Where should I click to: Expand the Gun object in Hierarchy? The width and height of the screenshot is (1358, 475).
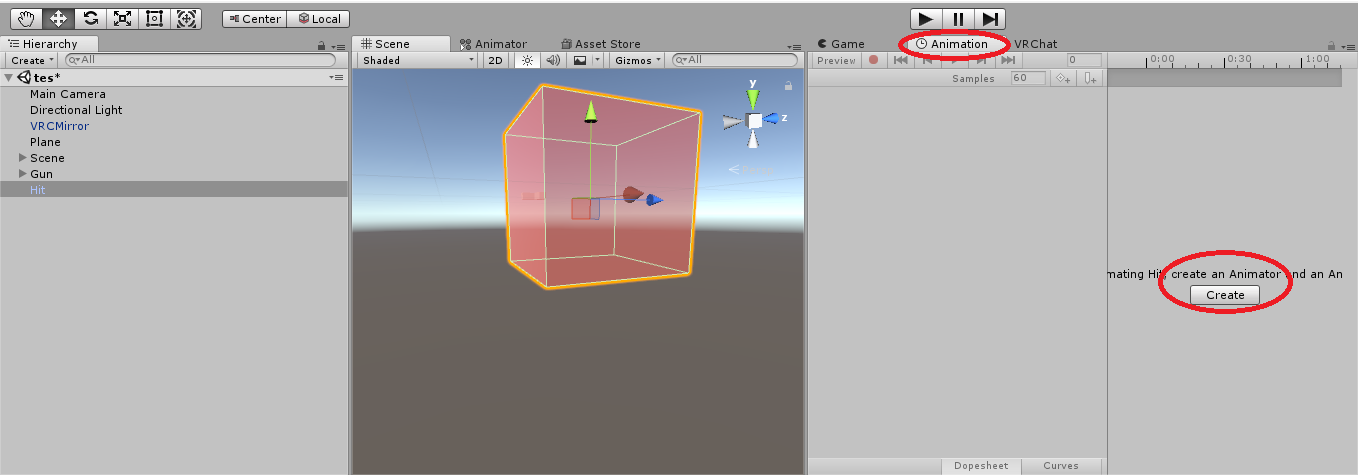pos(22,174)
